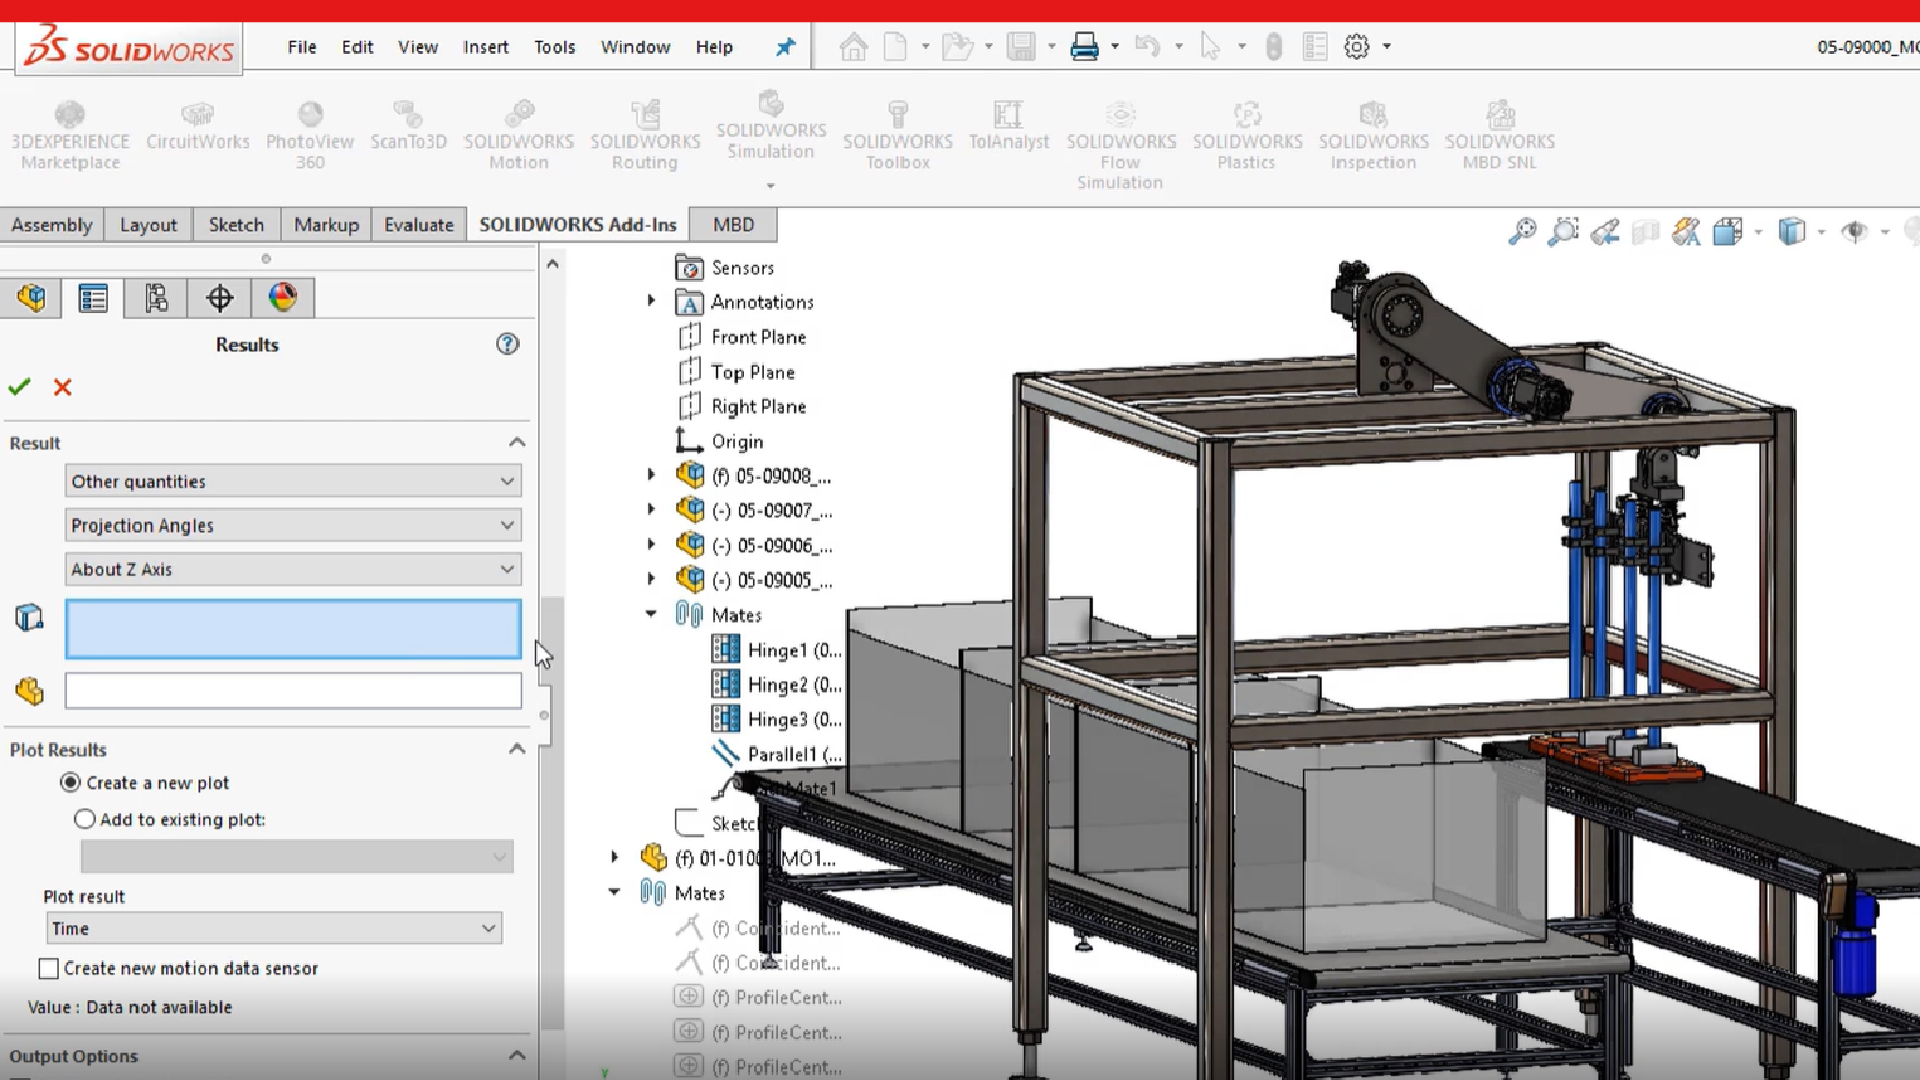Collapse the Mates folder containing Hinge1
This screenshot has width=1920, height=1080.
[651, 614]
